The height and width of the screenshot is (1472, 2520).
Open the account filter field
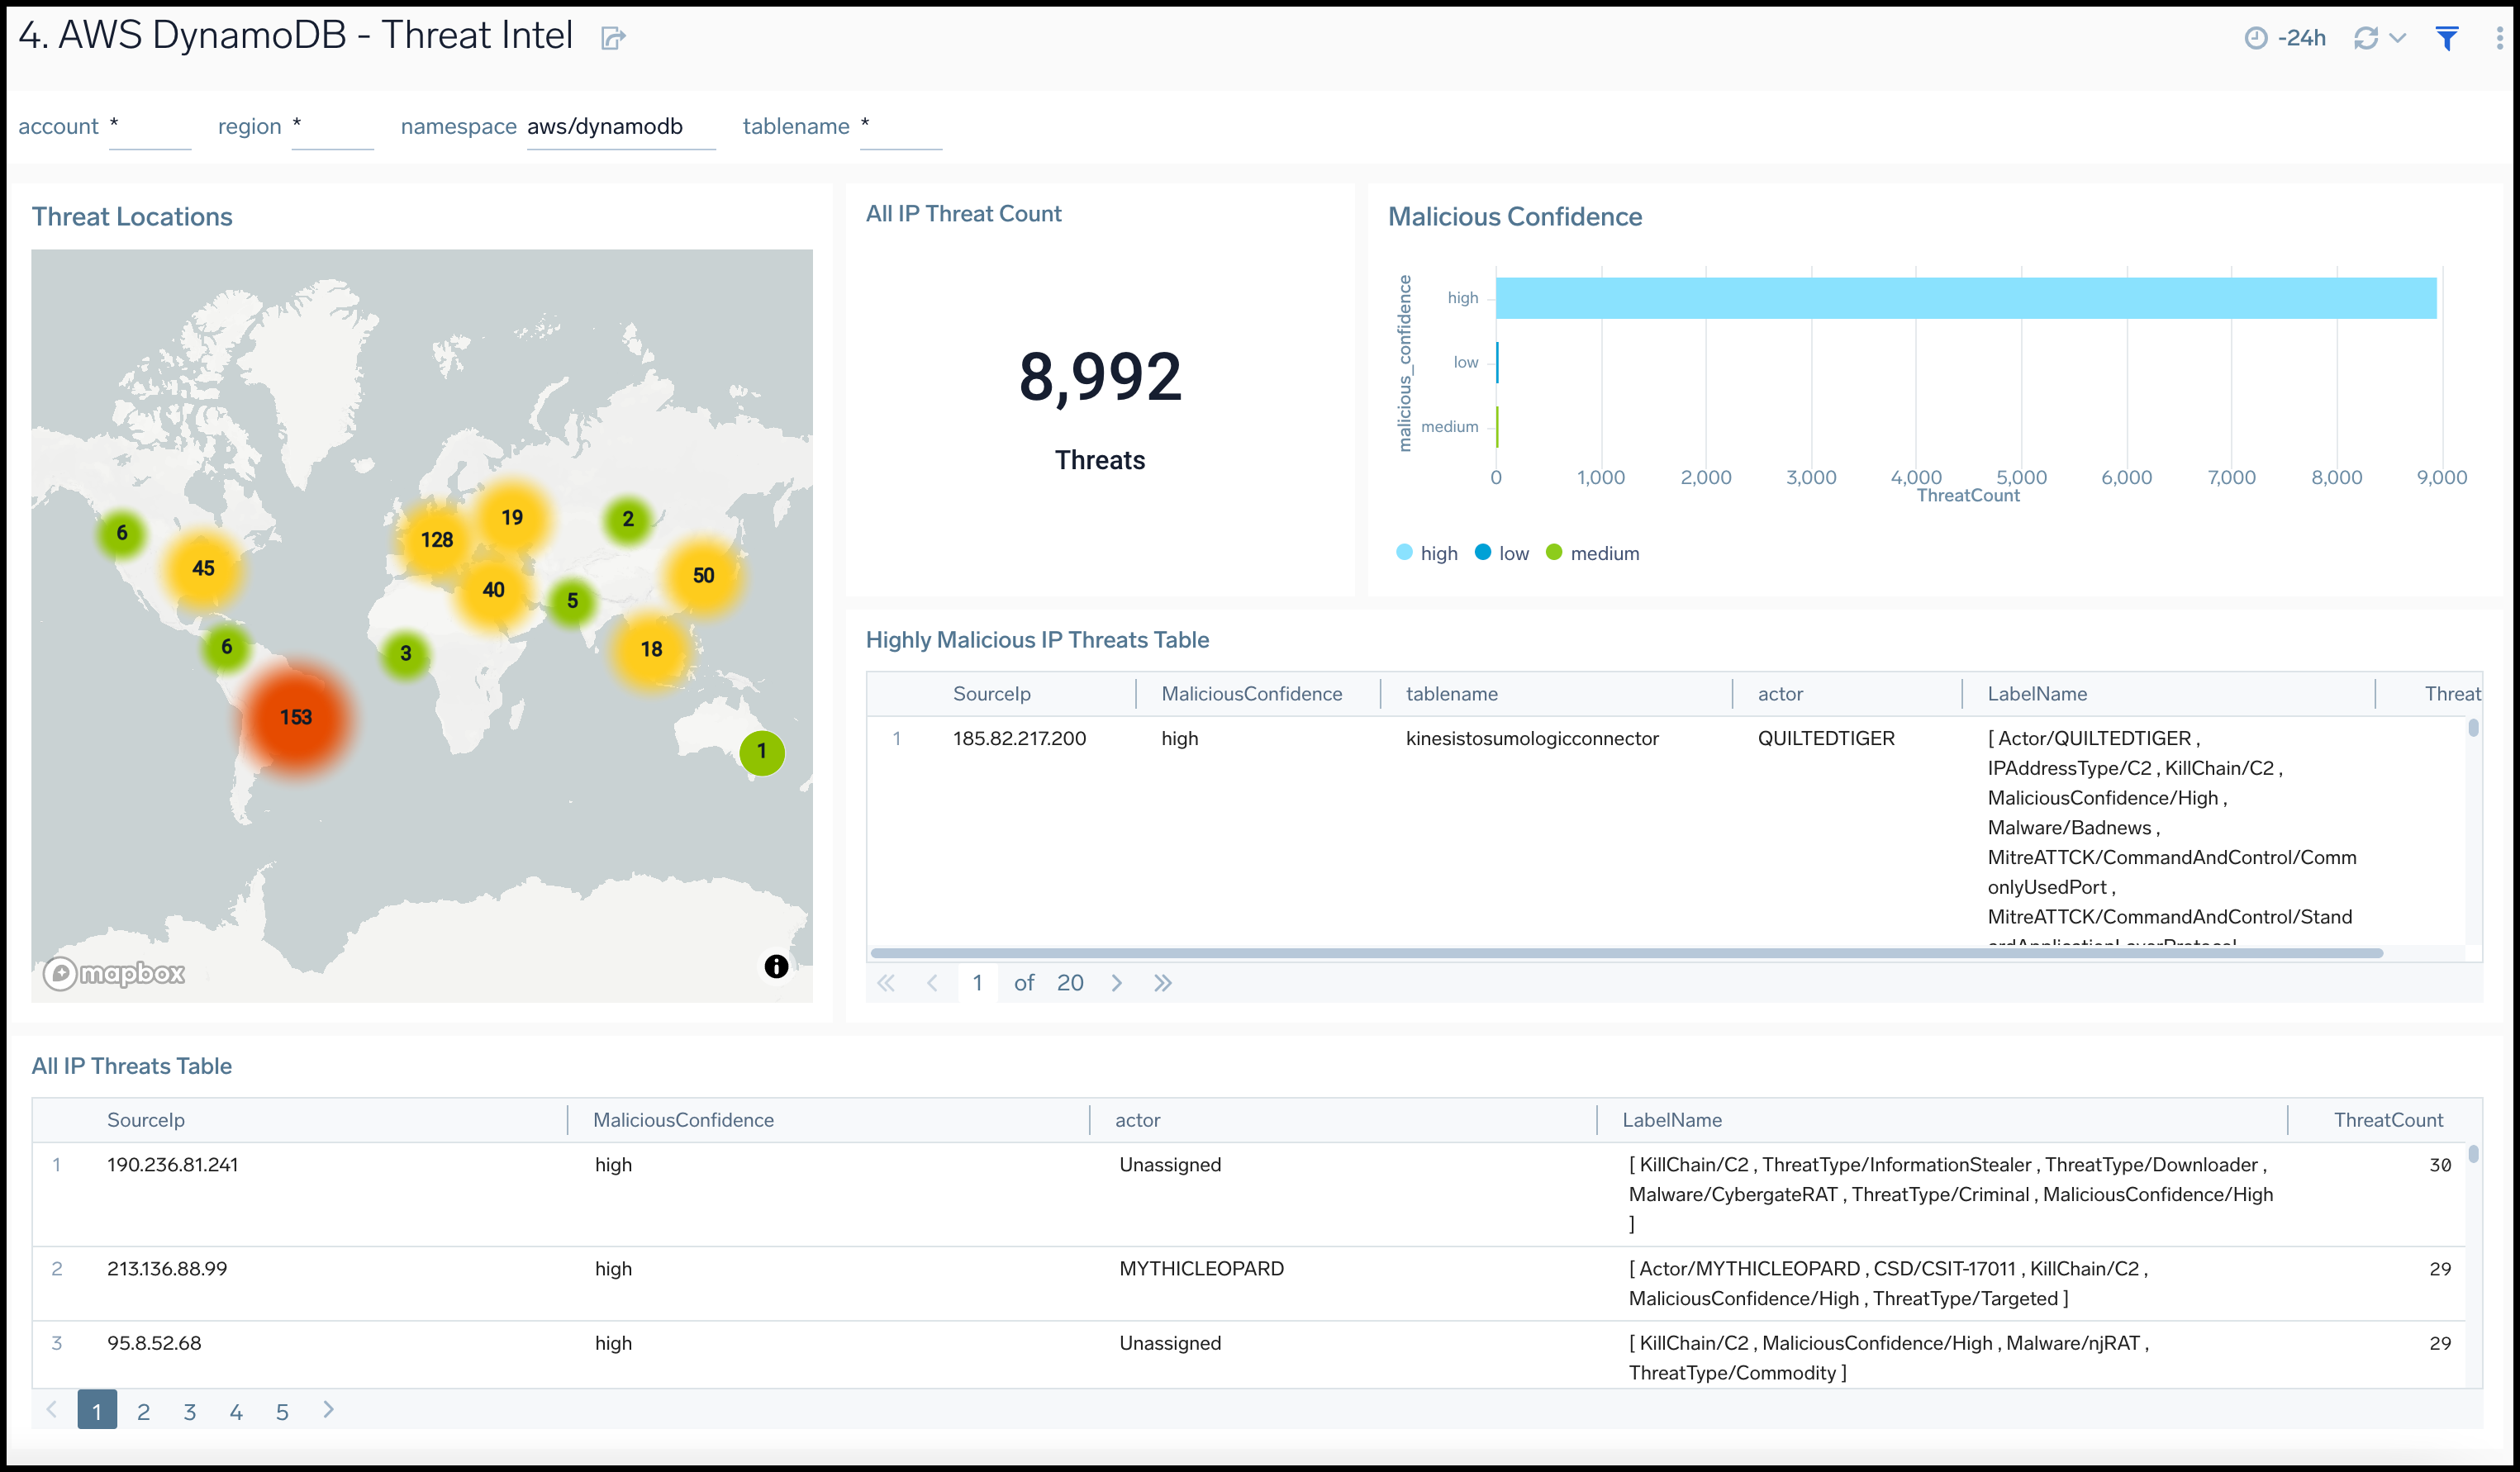point(150,127)
